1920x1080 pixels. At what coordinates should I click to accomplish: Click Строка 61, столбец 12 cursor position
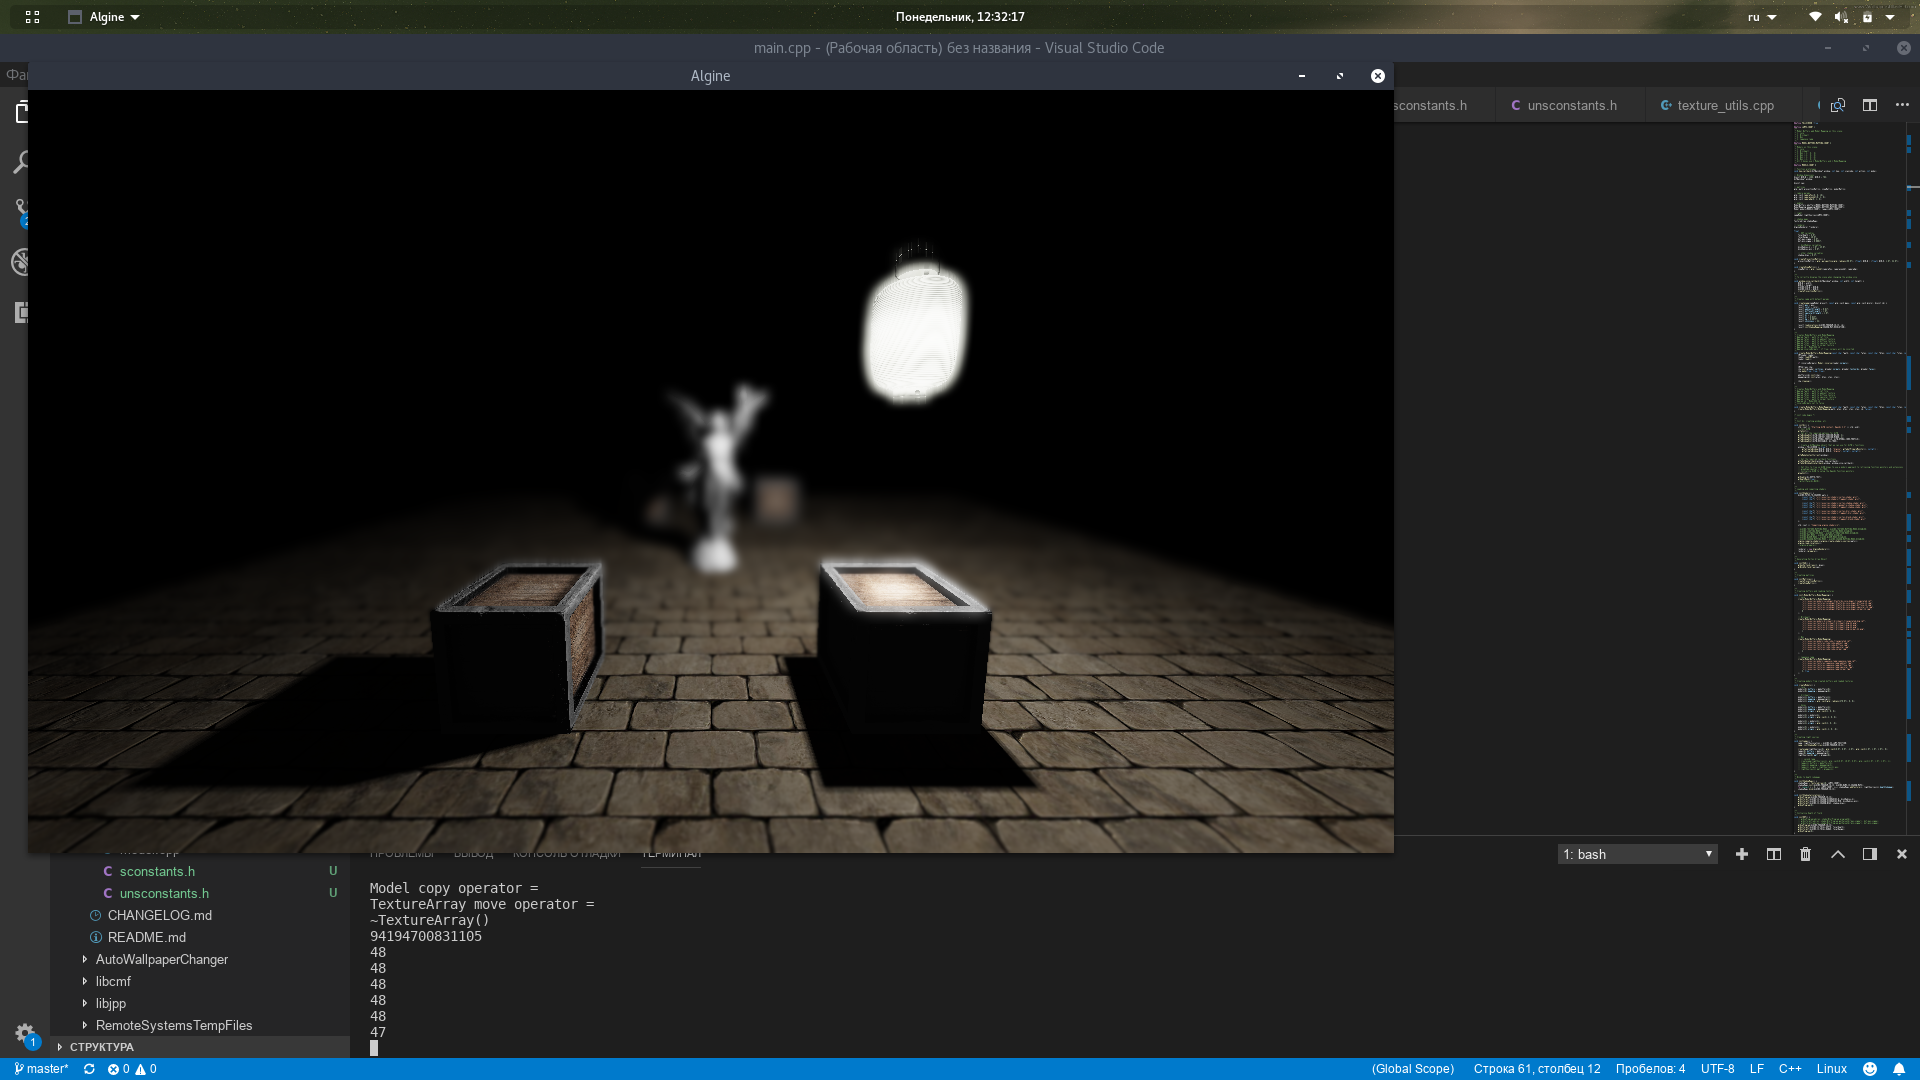tap(1537, 1069)
